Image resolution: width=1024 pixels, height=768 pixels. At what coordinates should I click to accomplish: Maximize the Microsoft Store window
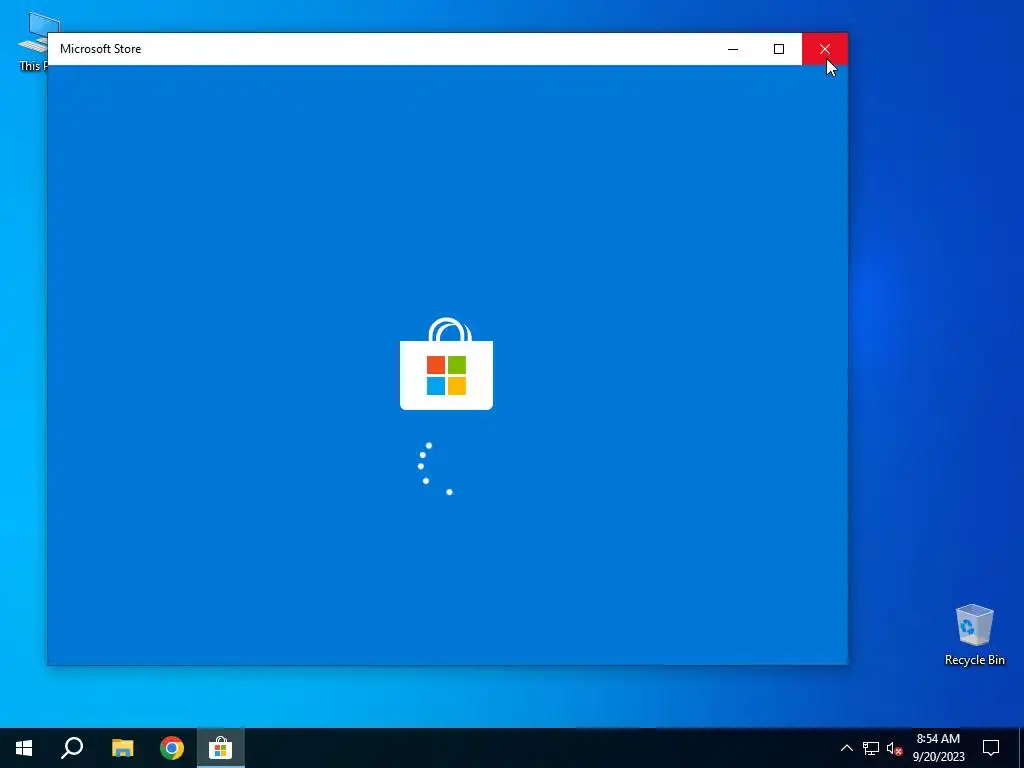(778, 49)
